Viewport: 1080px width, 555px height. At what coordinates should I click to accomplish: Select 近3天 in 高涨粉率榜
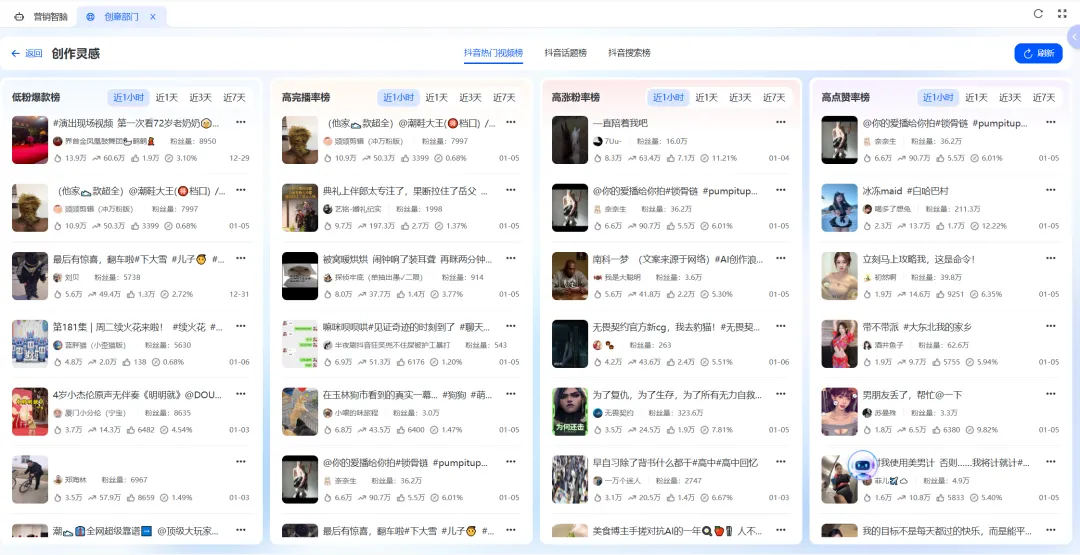[740, 98]
